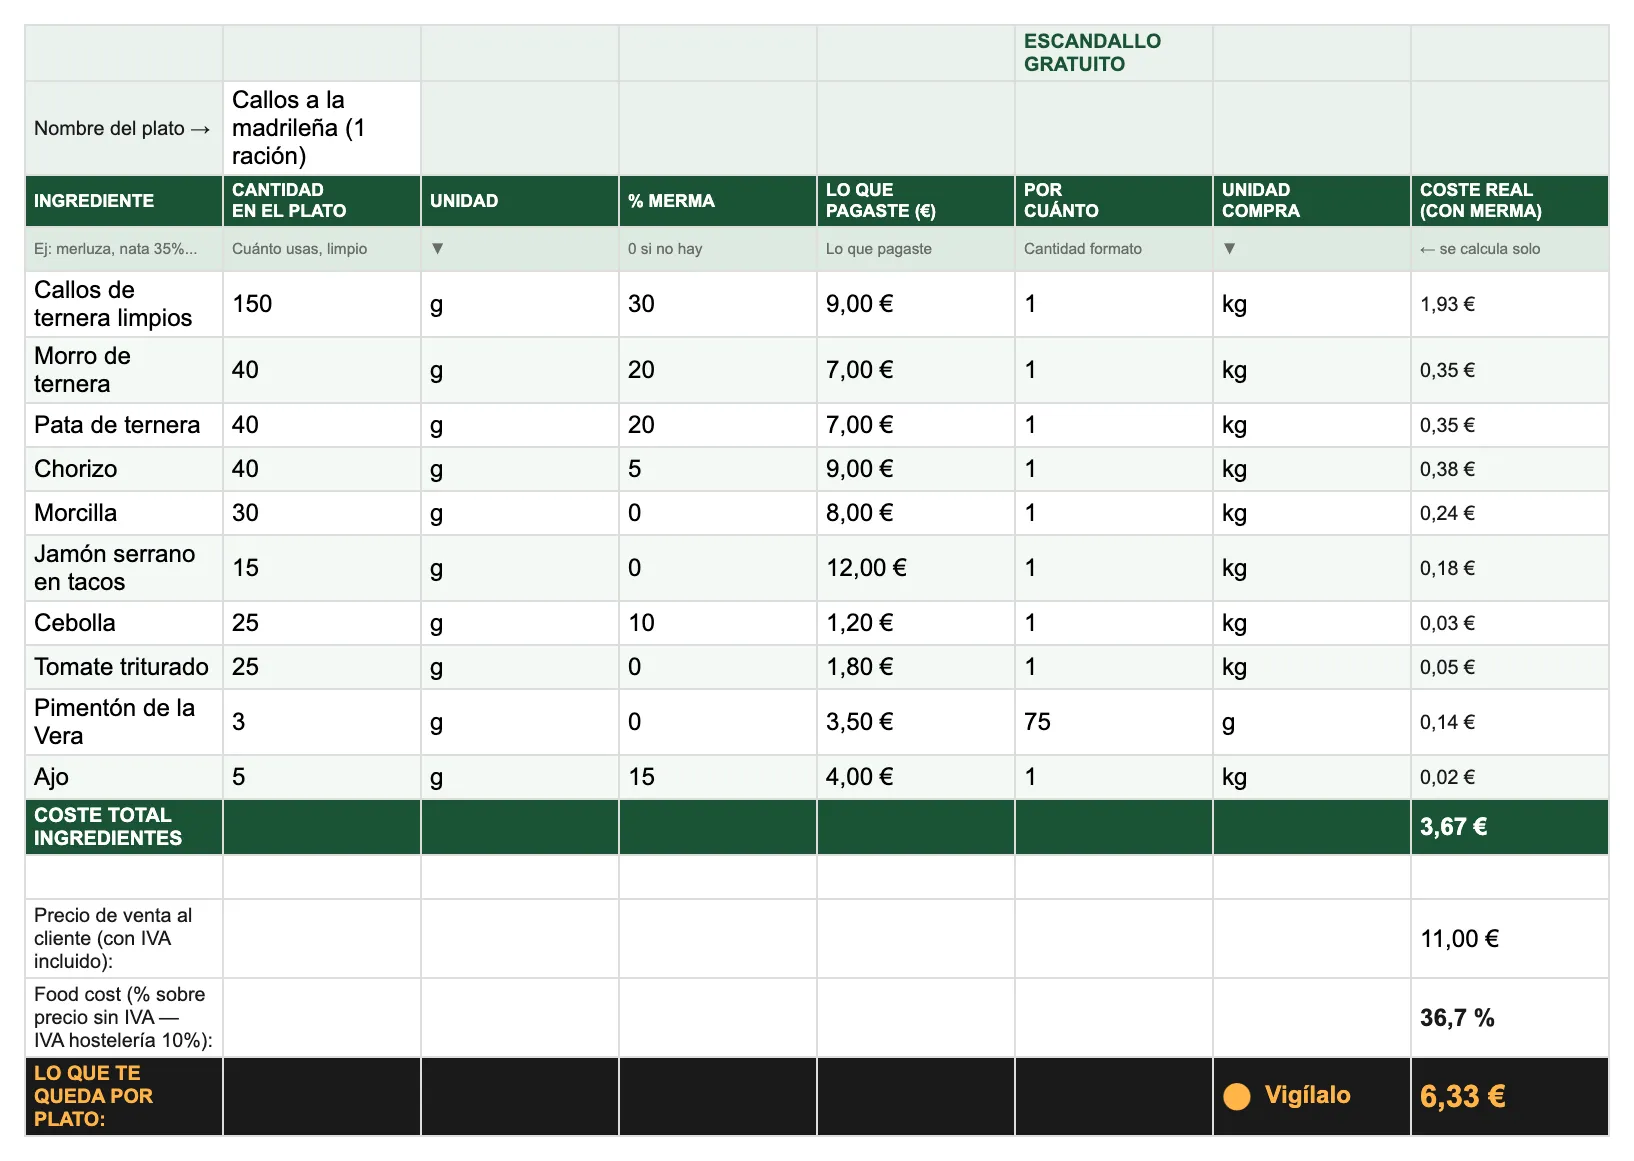Click the 'Nombre del plato →' label
The height and width of the screenshot is (1161, 1634).
[122, 129]
